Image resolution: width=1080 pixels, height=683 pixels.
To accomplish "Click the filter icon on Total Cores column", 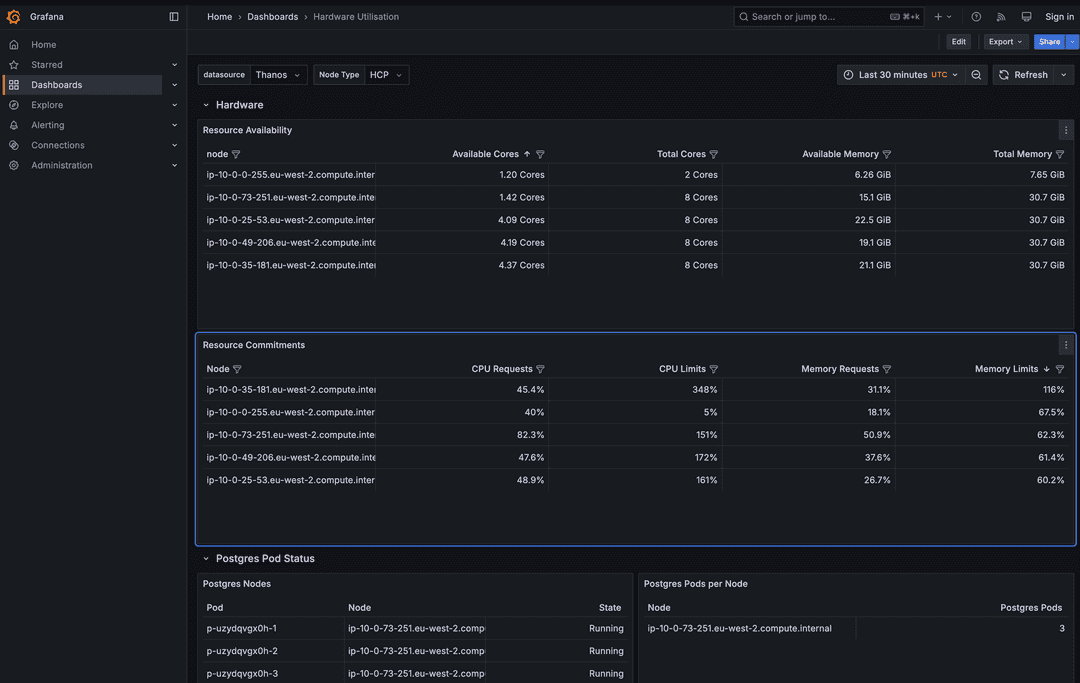I will click(x=715, y=154).
